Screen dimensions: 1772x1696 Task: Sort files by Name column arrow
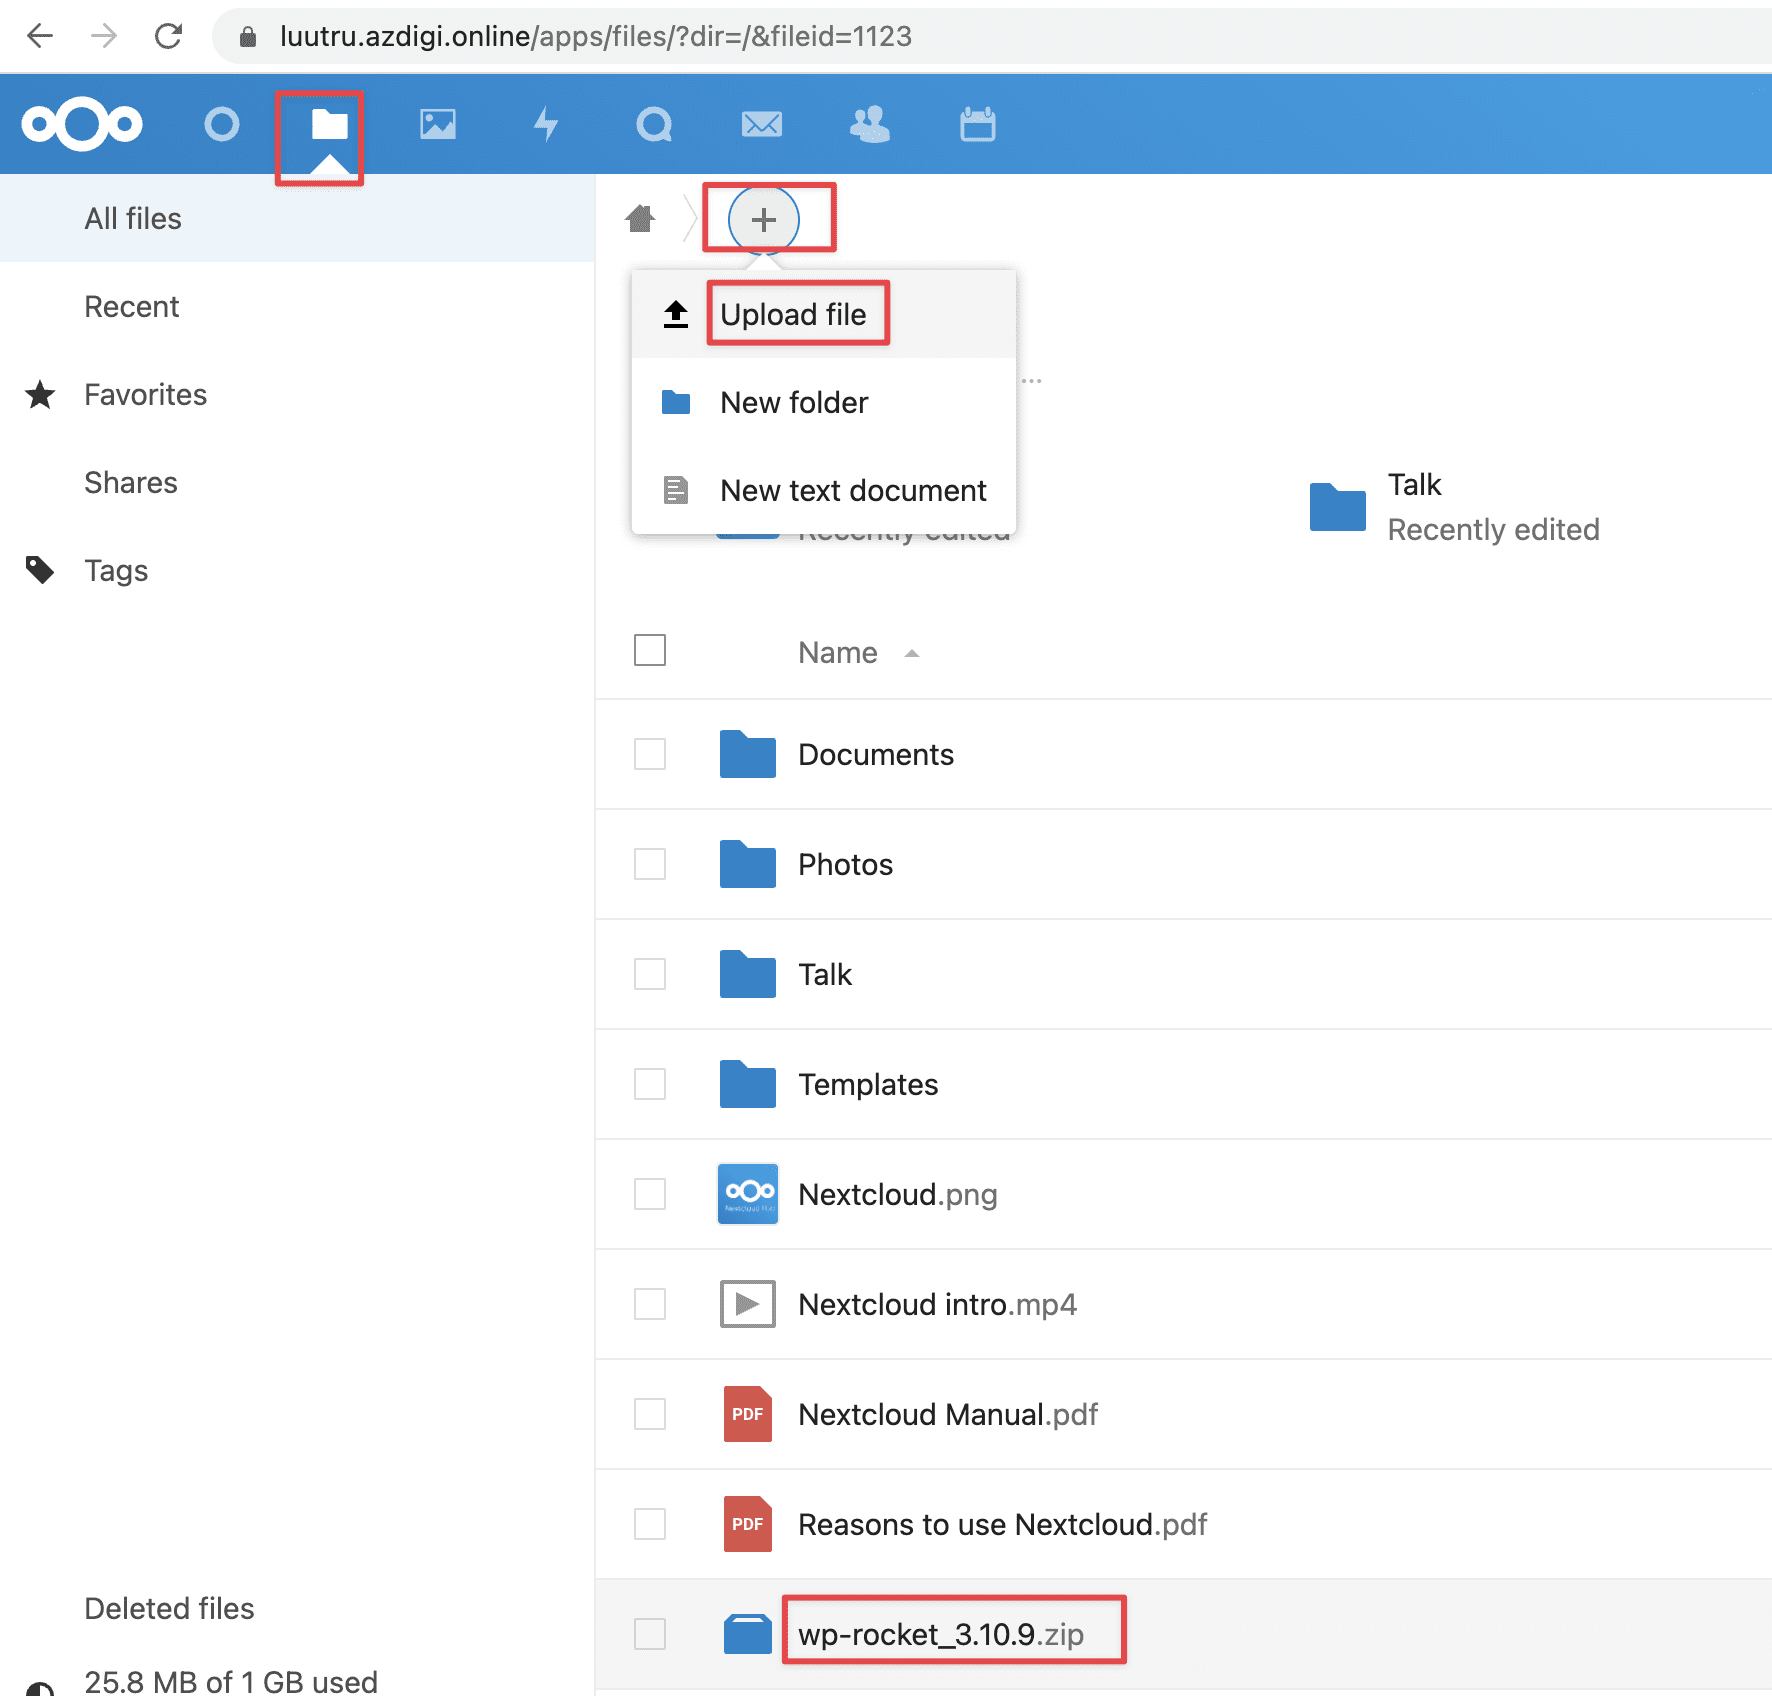click(911, 653)
